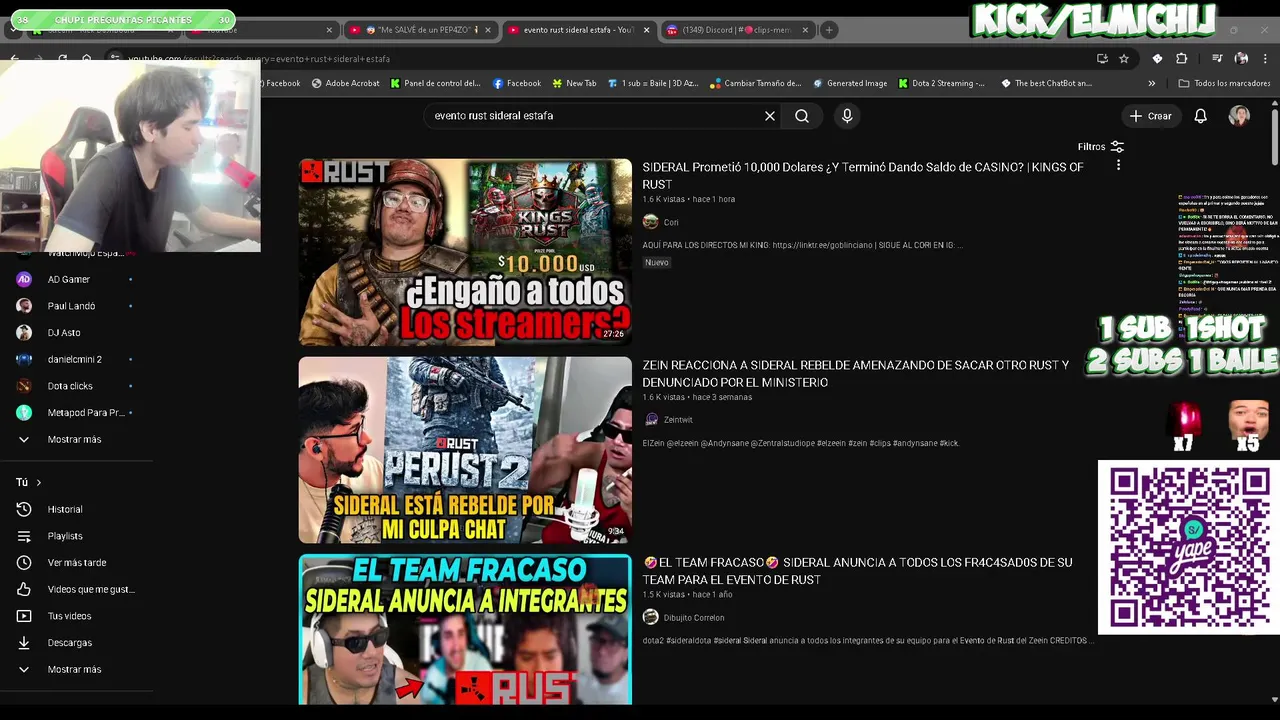The width and height of the screenshot is (1280, 720).
Task: Open the media control icon in browser toolbar
Action: click(x=1217, y=58)
